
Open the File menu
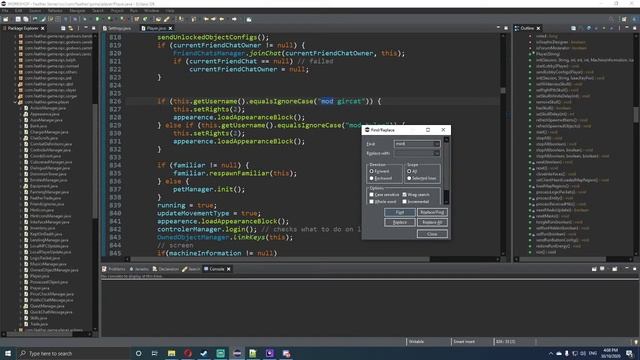coord(5,11)
